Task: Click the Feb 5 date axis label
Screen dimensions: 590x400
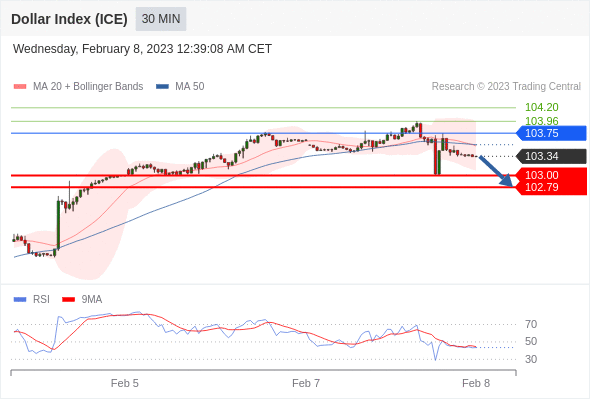Action: coord(125,383)
